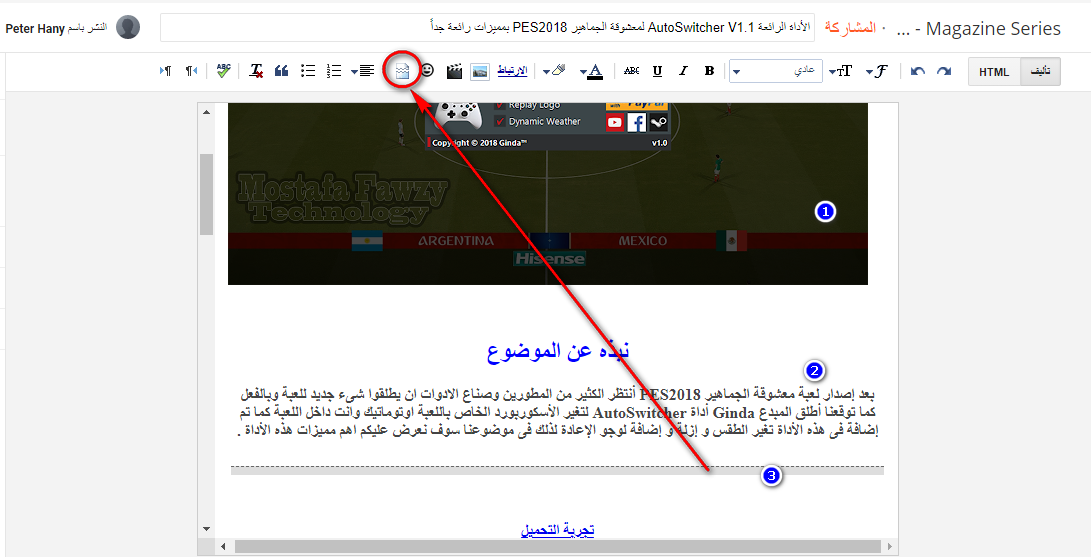The width and height of the screenshot is (1091, 557).
Task: Click the paragraph line mentioning PES2018
Action: pyautogui.click(x=557, y=395)
